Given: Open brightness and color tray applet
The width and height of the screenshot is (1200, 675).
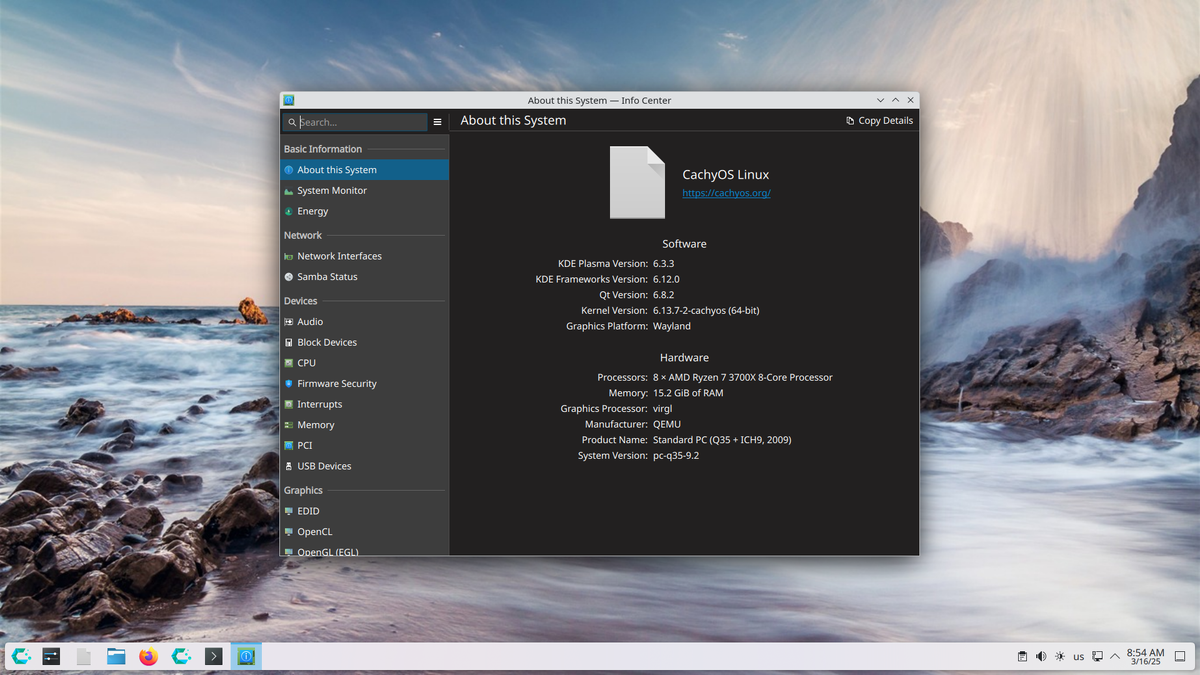Looking at the screenshot, I should (1060, 657).
